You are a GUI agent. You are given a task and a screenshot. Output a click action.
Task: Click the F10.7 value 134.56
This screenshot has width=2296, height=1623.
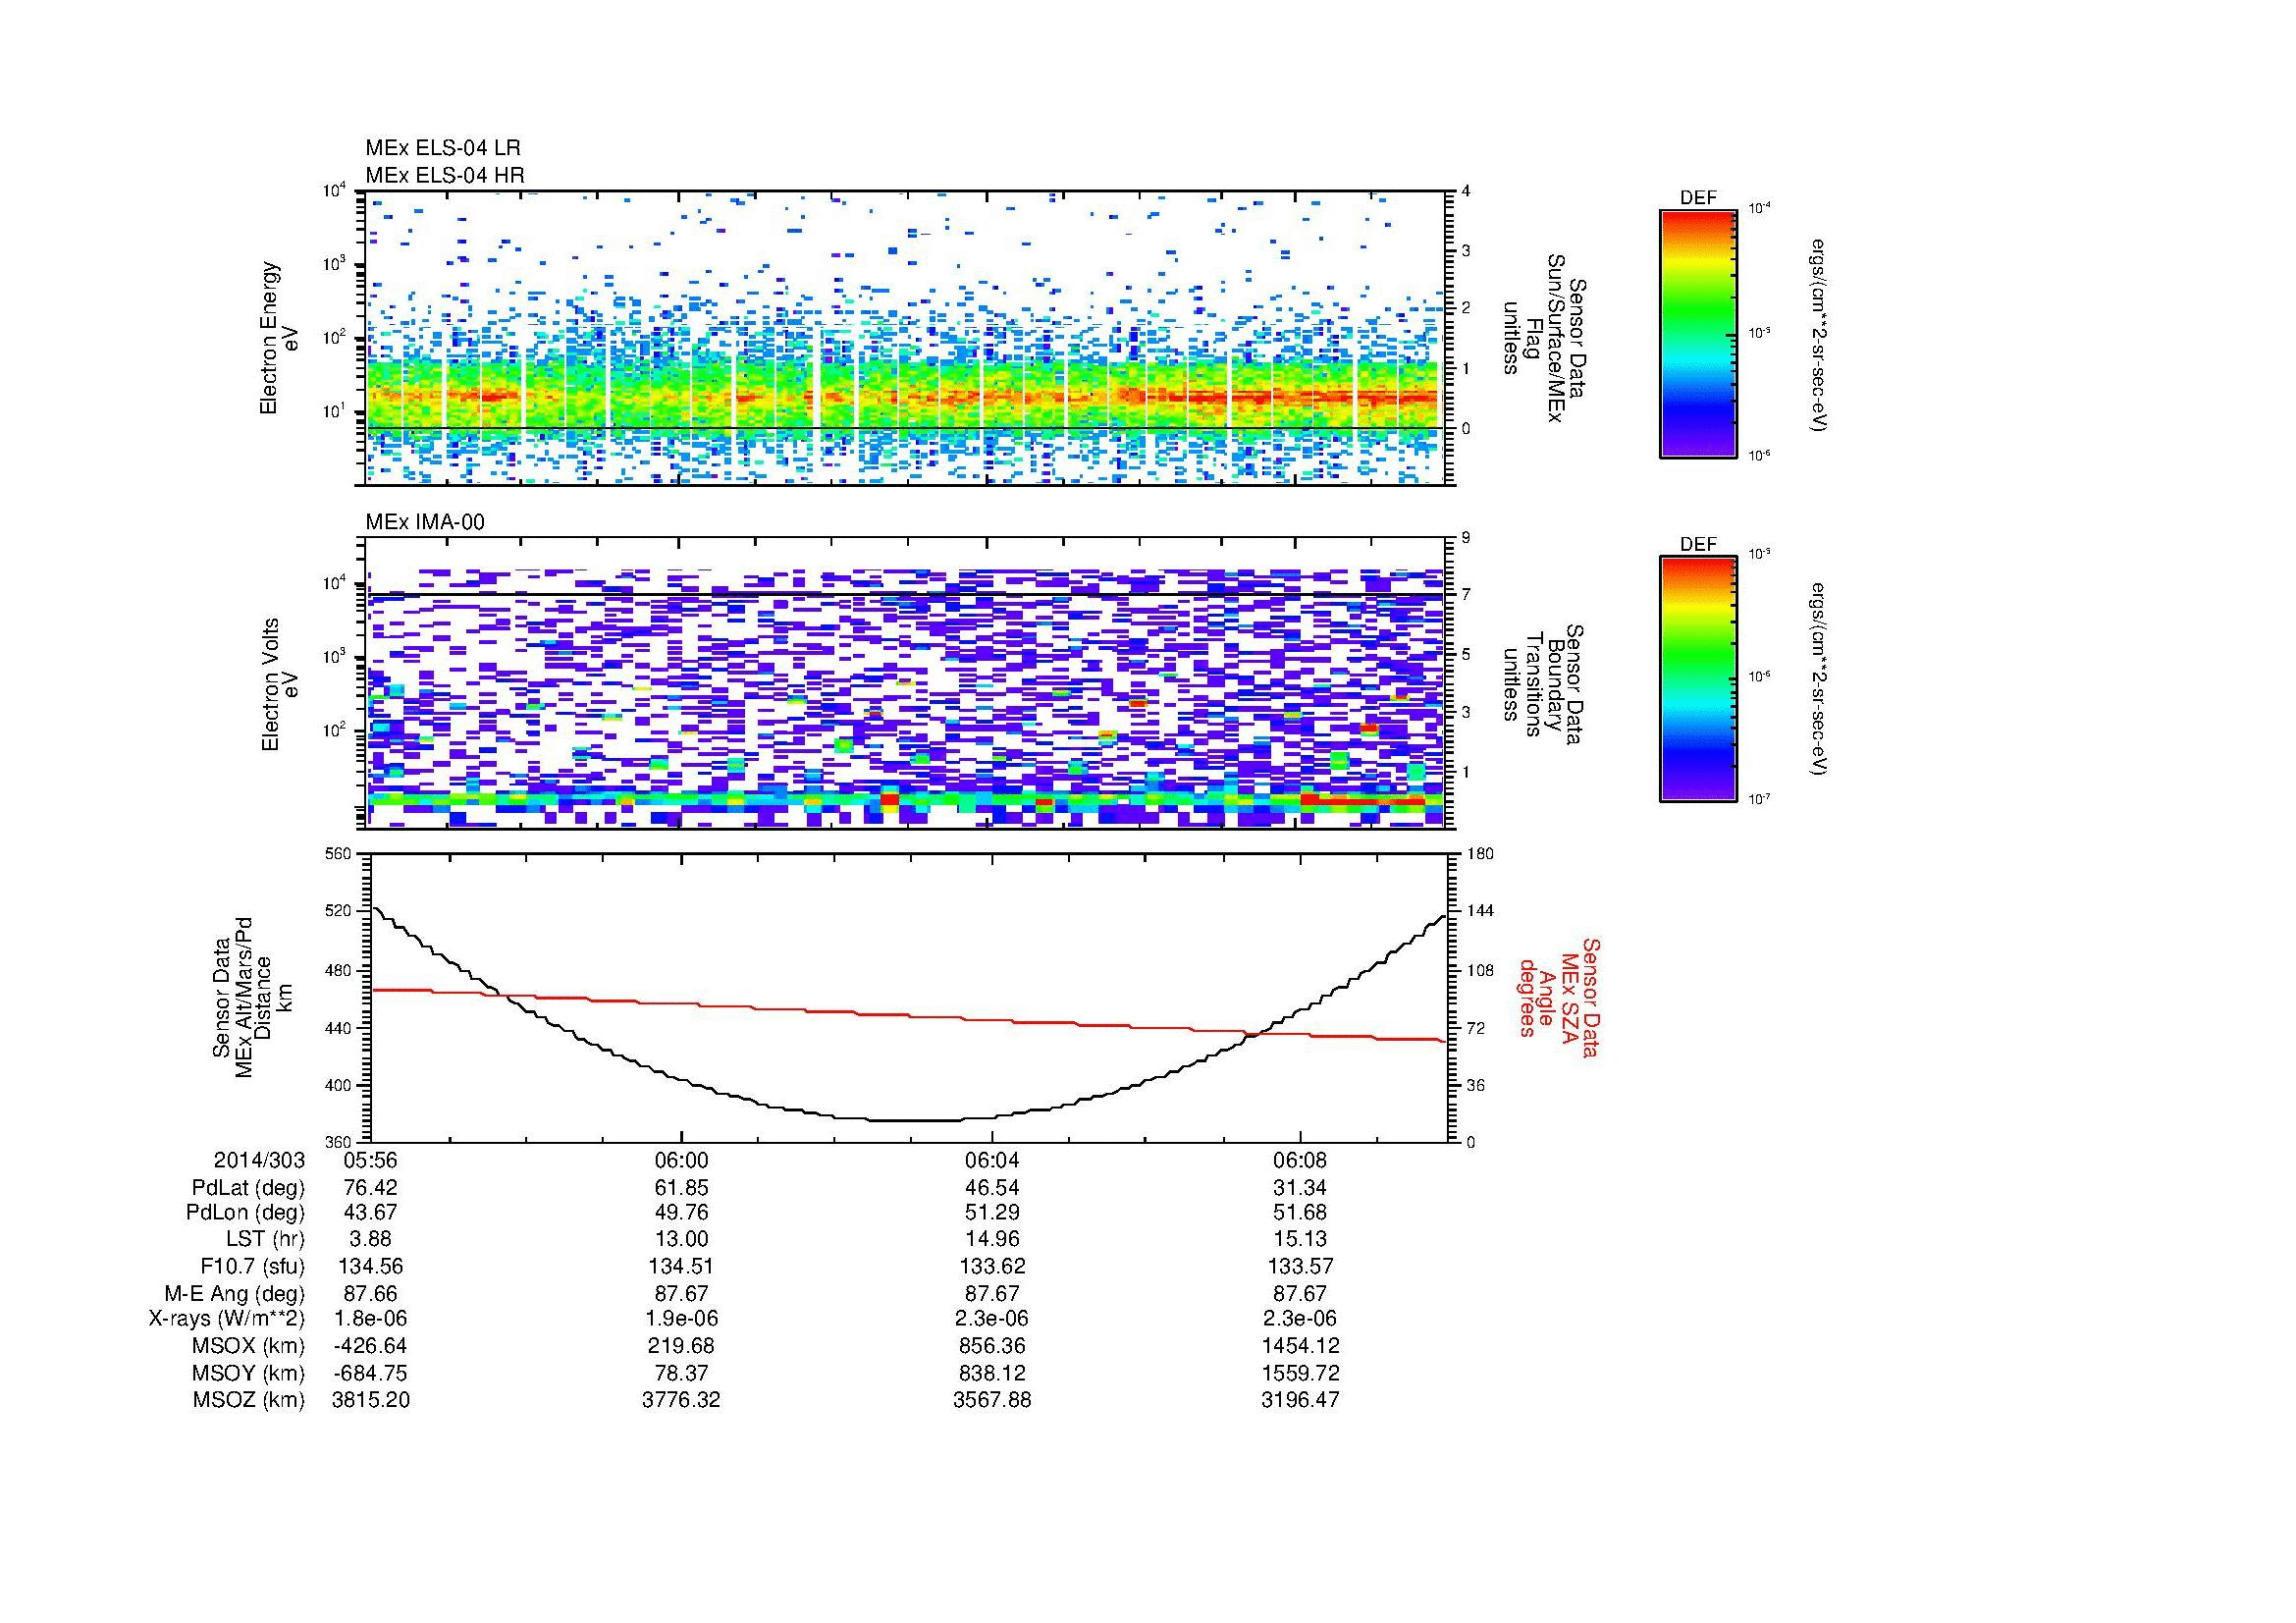point(370,1266)
